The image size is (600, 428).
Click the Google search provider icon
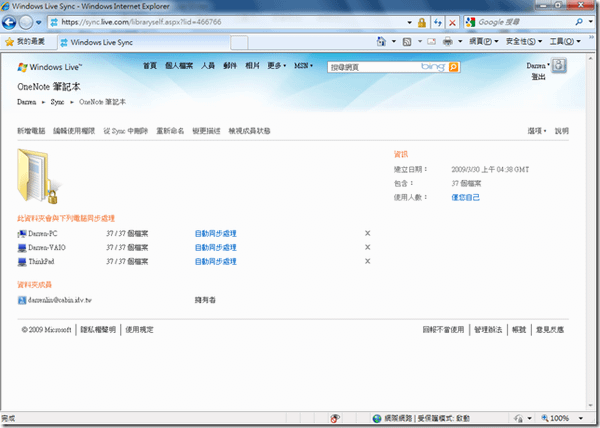pyautogui.click(x=470, y=22)
